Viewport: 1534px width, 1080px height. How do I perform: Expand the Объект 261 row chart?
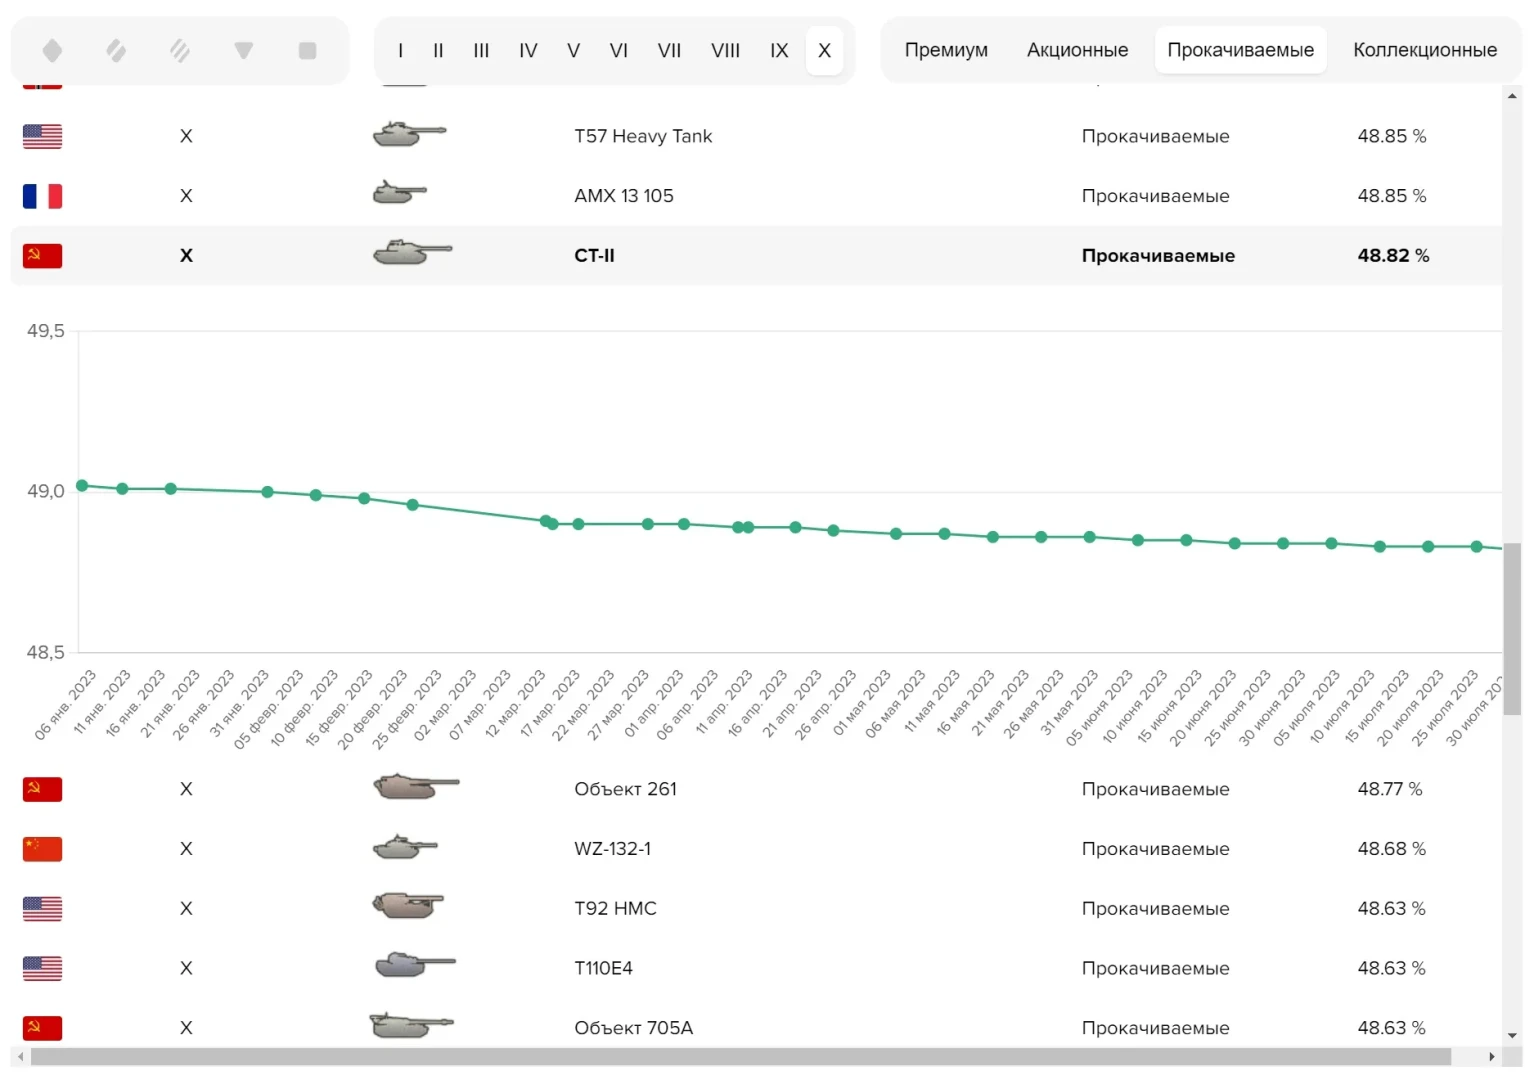click(625, 789)
